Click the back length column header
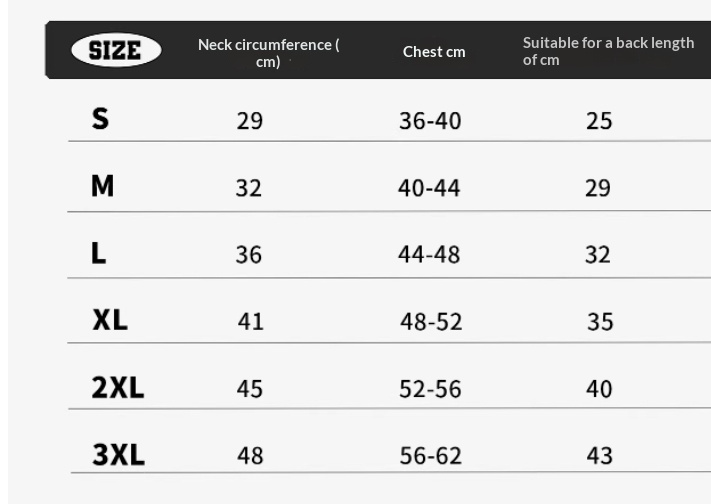 [x=608, y=52]
